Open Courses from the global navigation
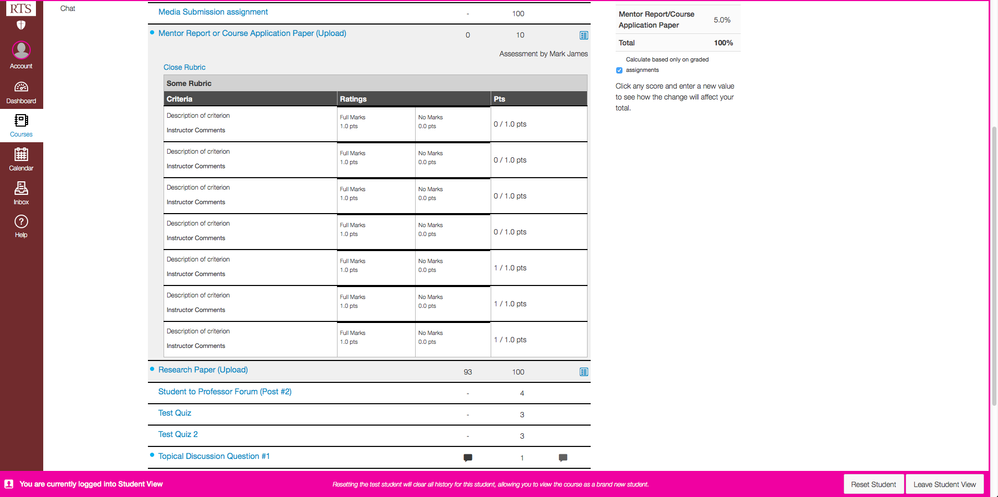The height and width of the screenshot is (497, 998). 21,125
